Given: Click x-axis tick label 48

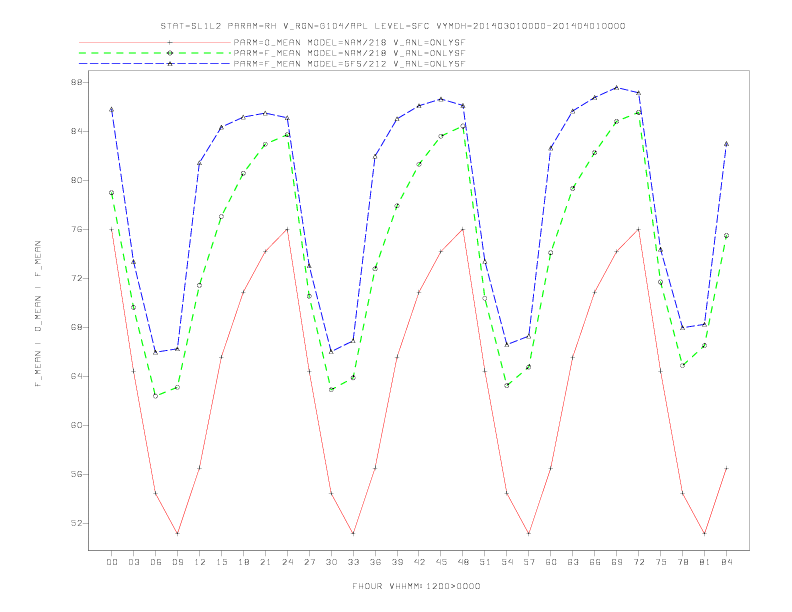Looking at the screenshot, I should tap(463, 562).
